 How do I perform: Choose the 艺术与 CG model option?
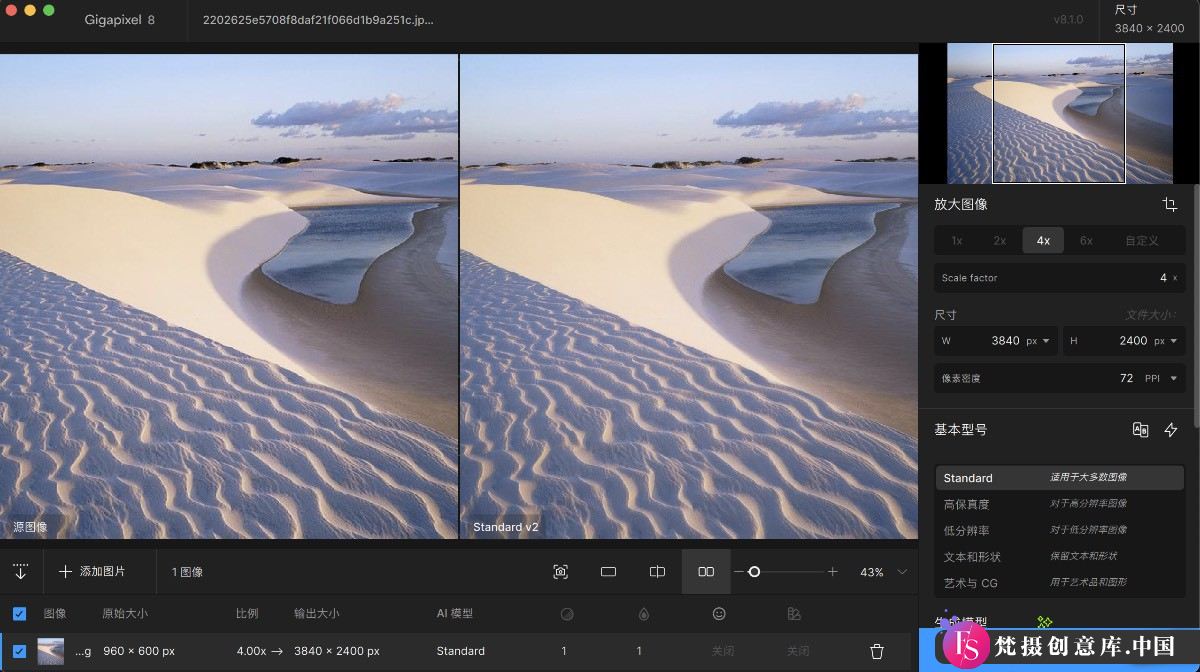(x=1059, y=583)
